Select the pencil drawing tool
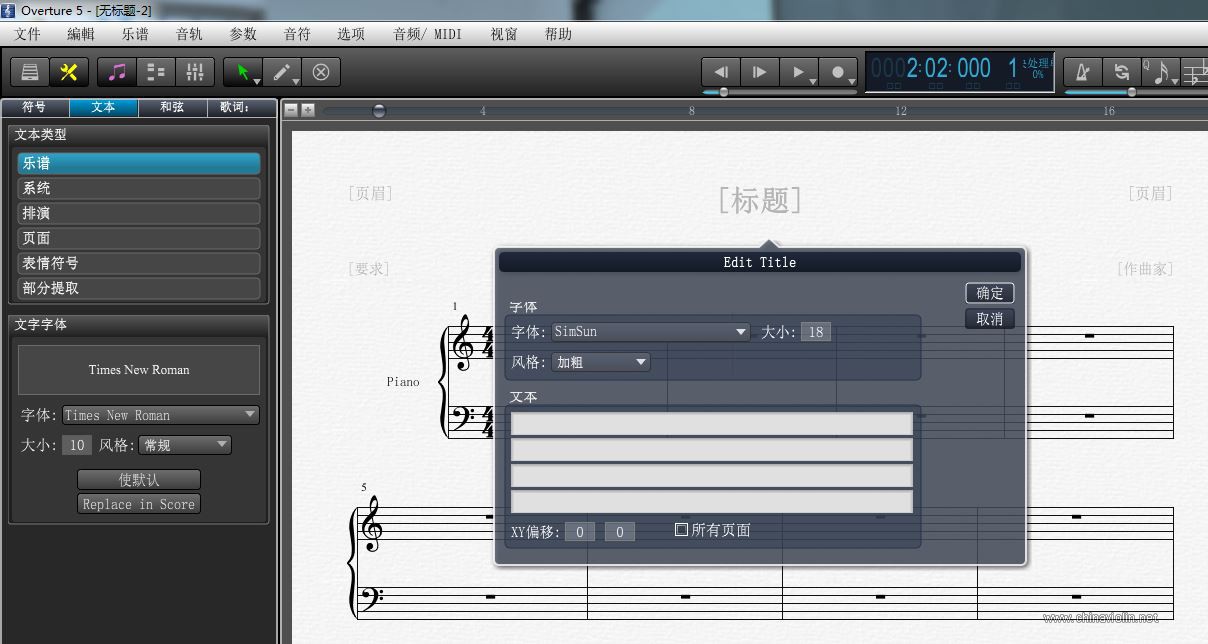 282,72
